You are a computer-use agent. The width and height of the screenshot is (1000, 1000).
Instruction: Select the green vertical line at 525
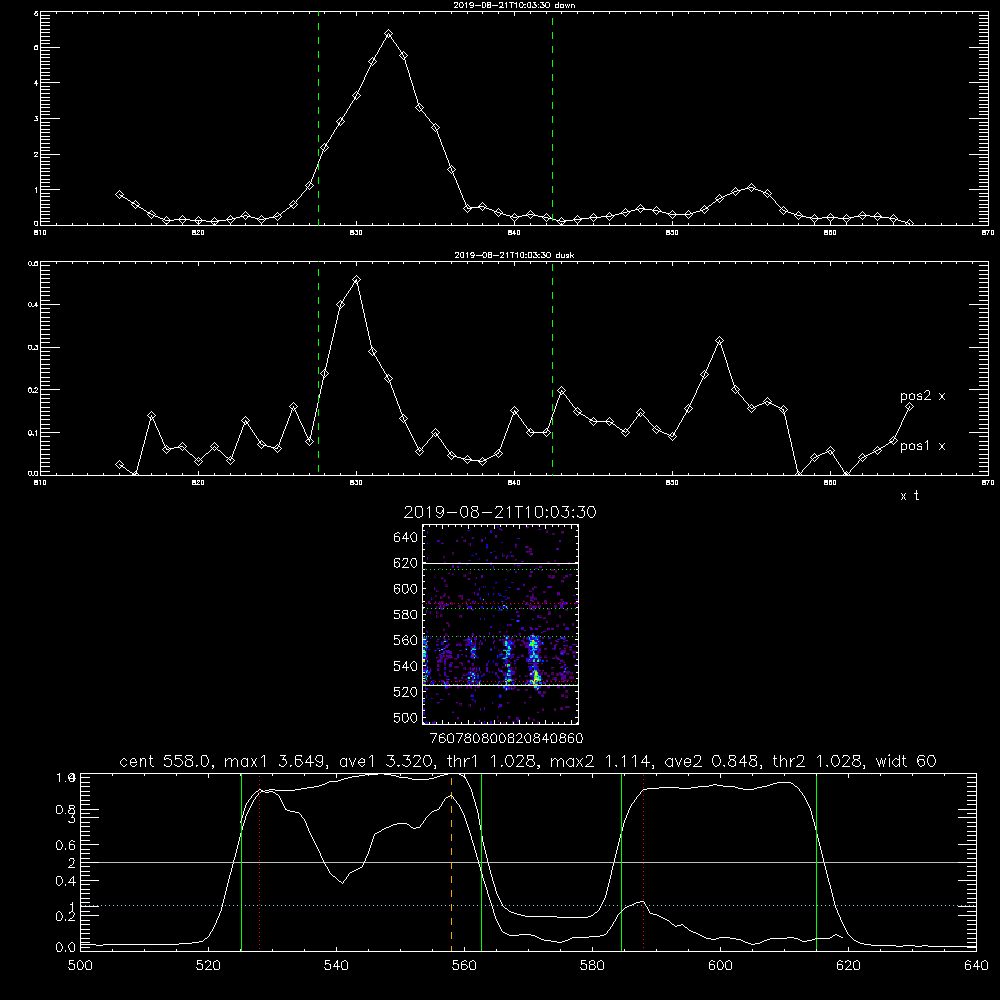click(x=242, y=862)
